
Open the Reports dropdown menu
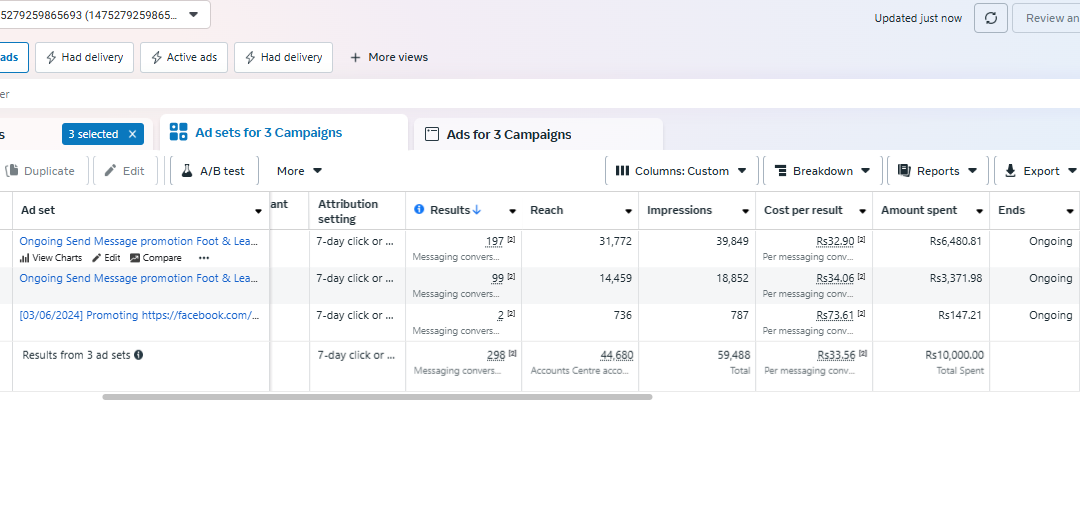coord(937,171)
